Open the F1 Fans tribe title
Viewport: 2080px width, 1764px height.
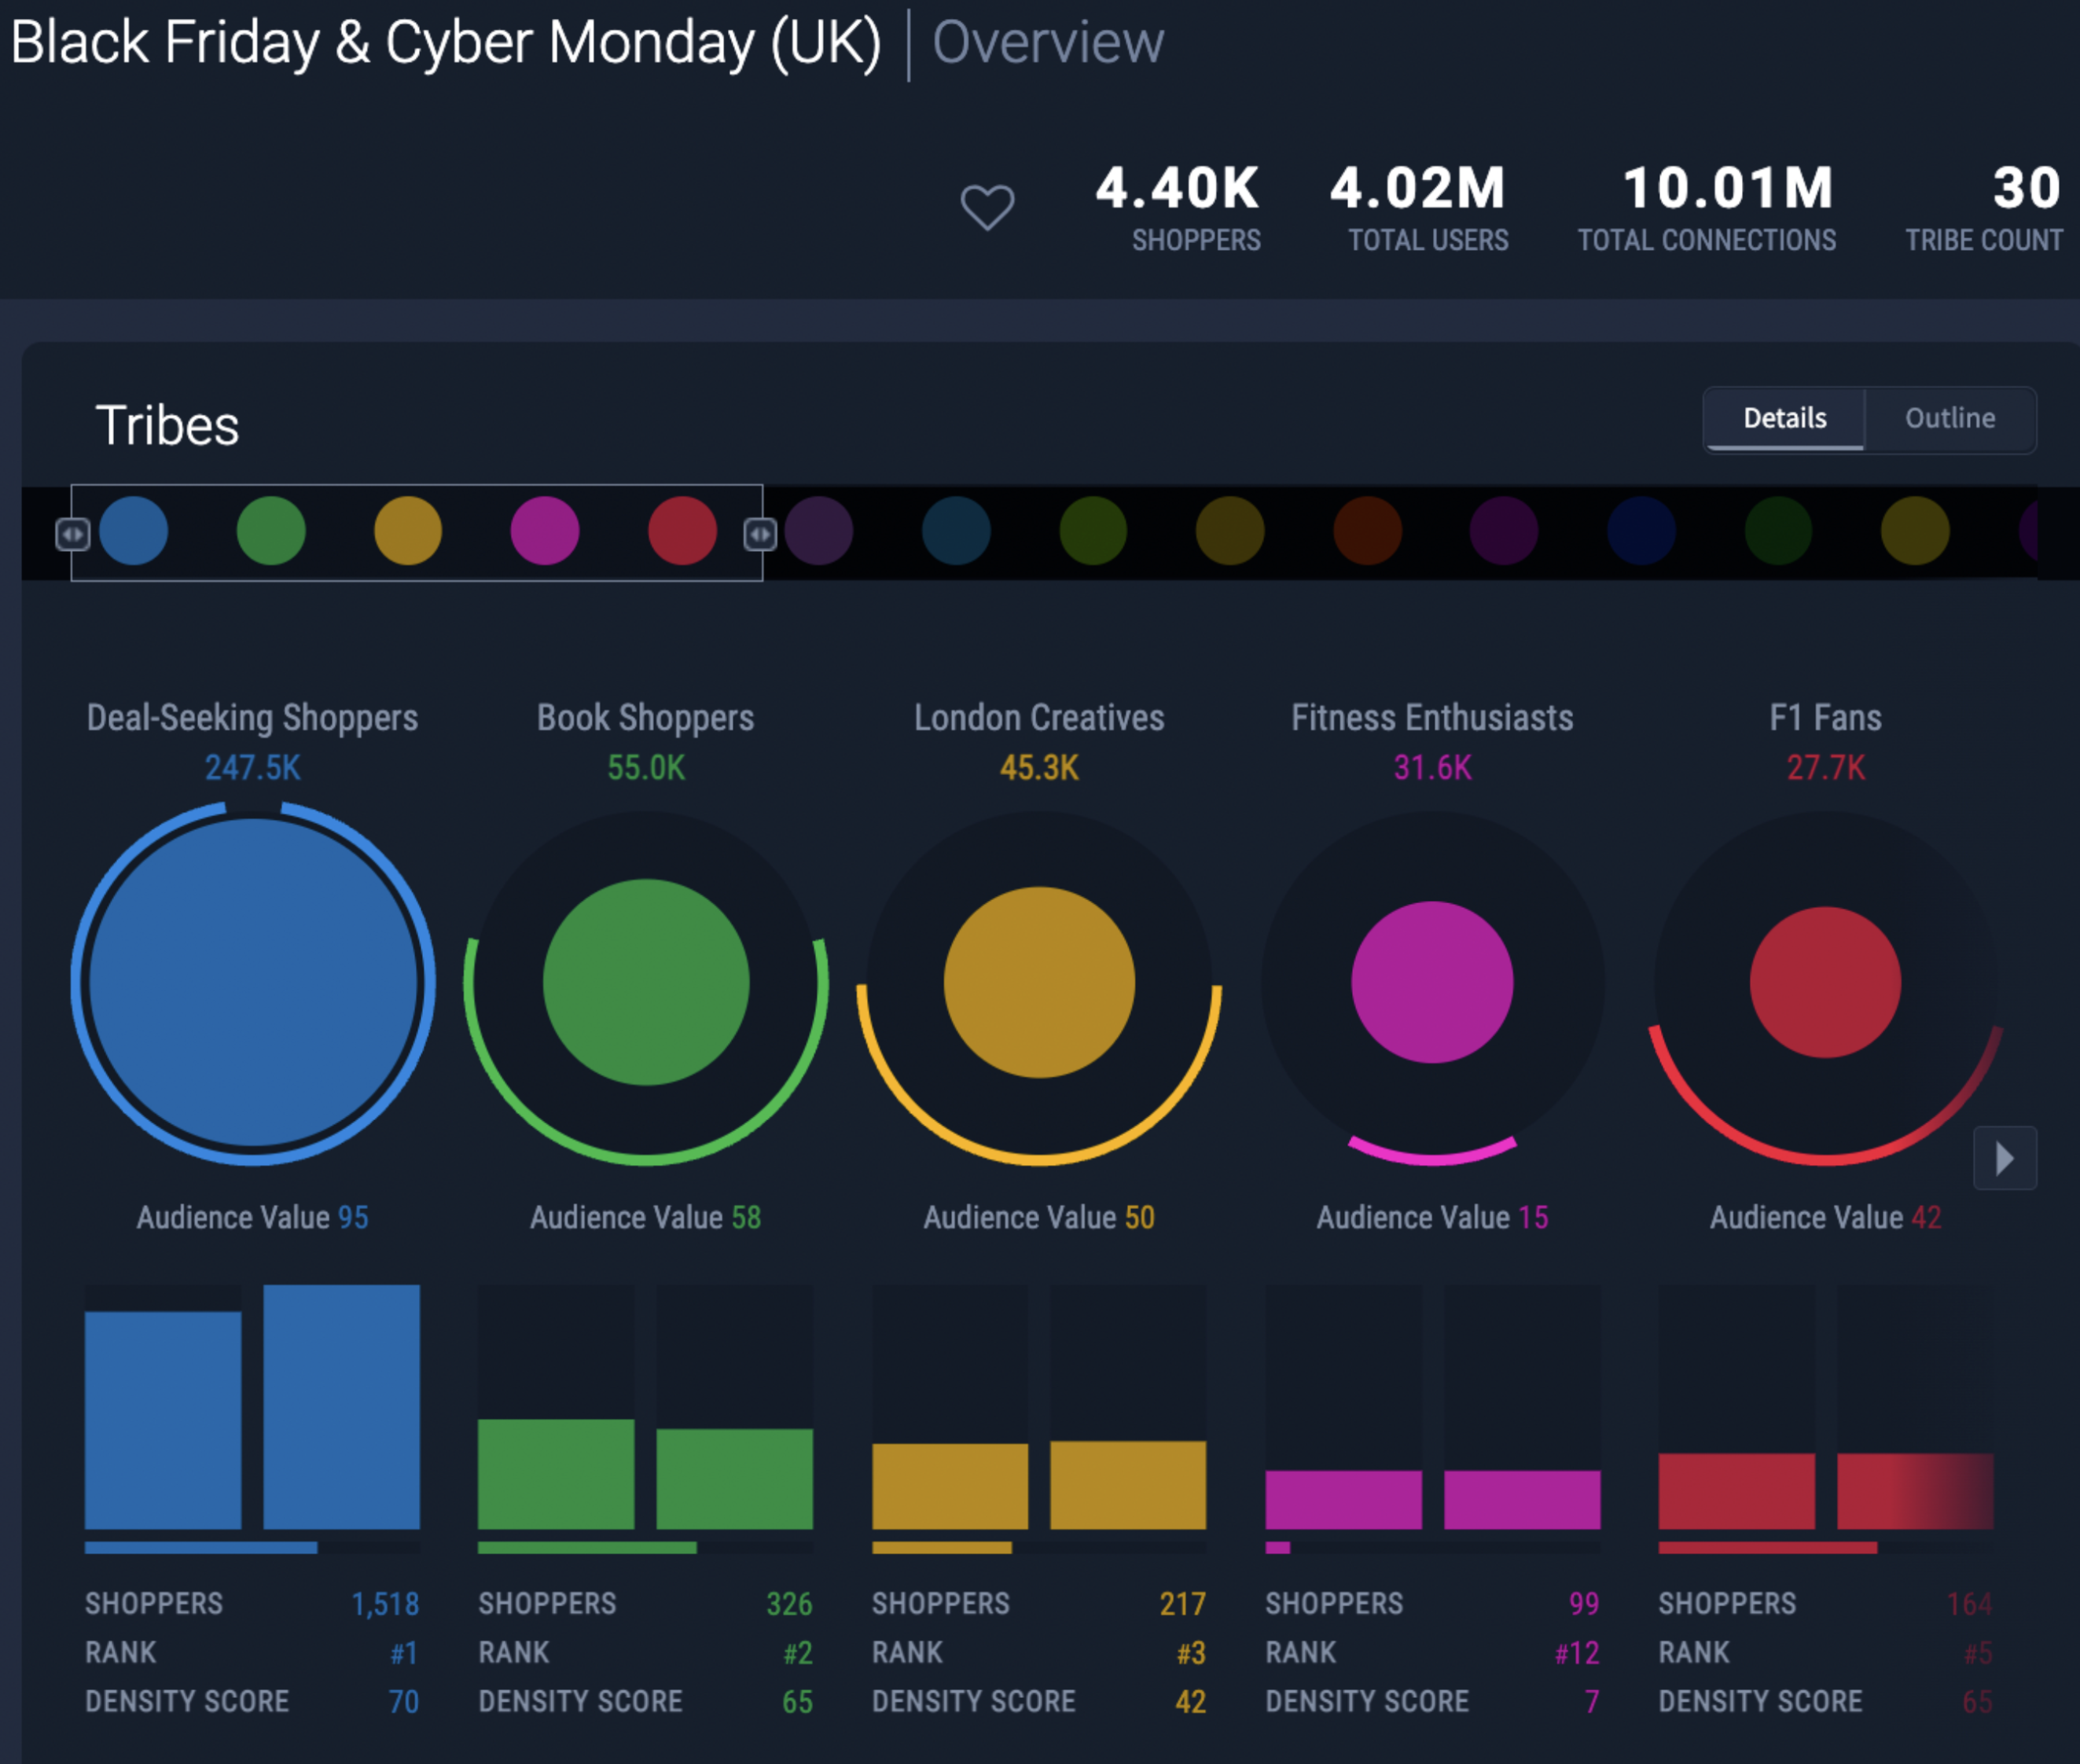pyautogui.click(x=1826, y=717)
